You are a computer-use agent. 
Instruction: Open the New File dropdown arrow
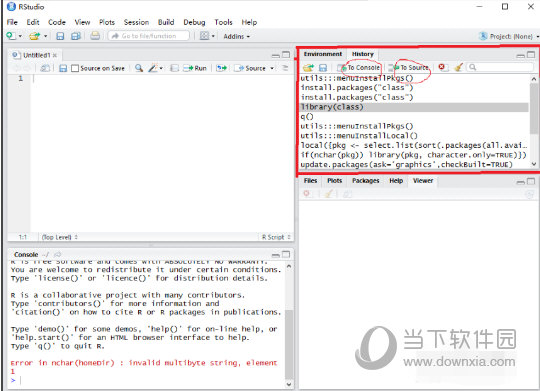point(20,36)
